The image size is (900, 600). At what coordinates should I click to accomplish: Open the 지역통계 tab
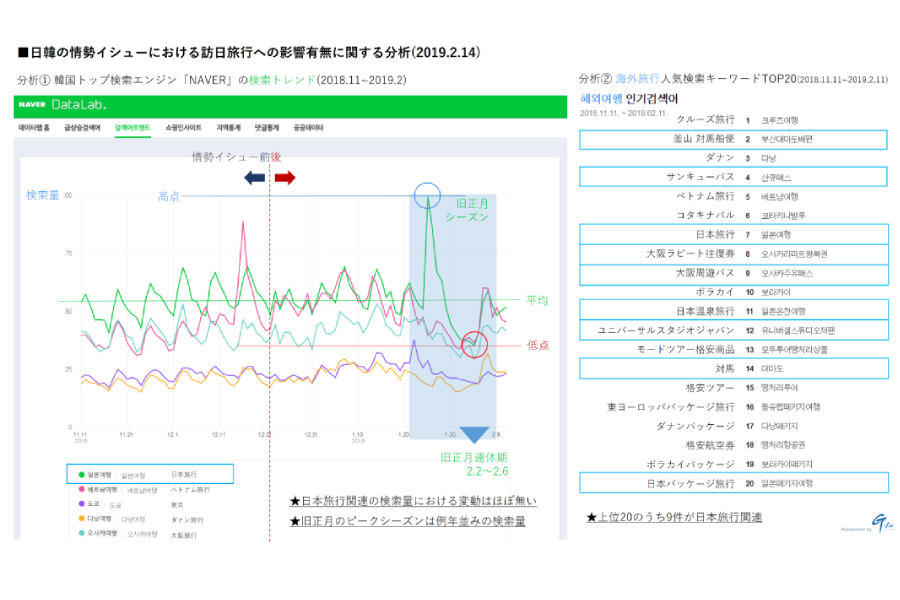228,127
